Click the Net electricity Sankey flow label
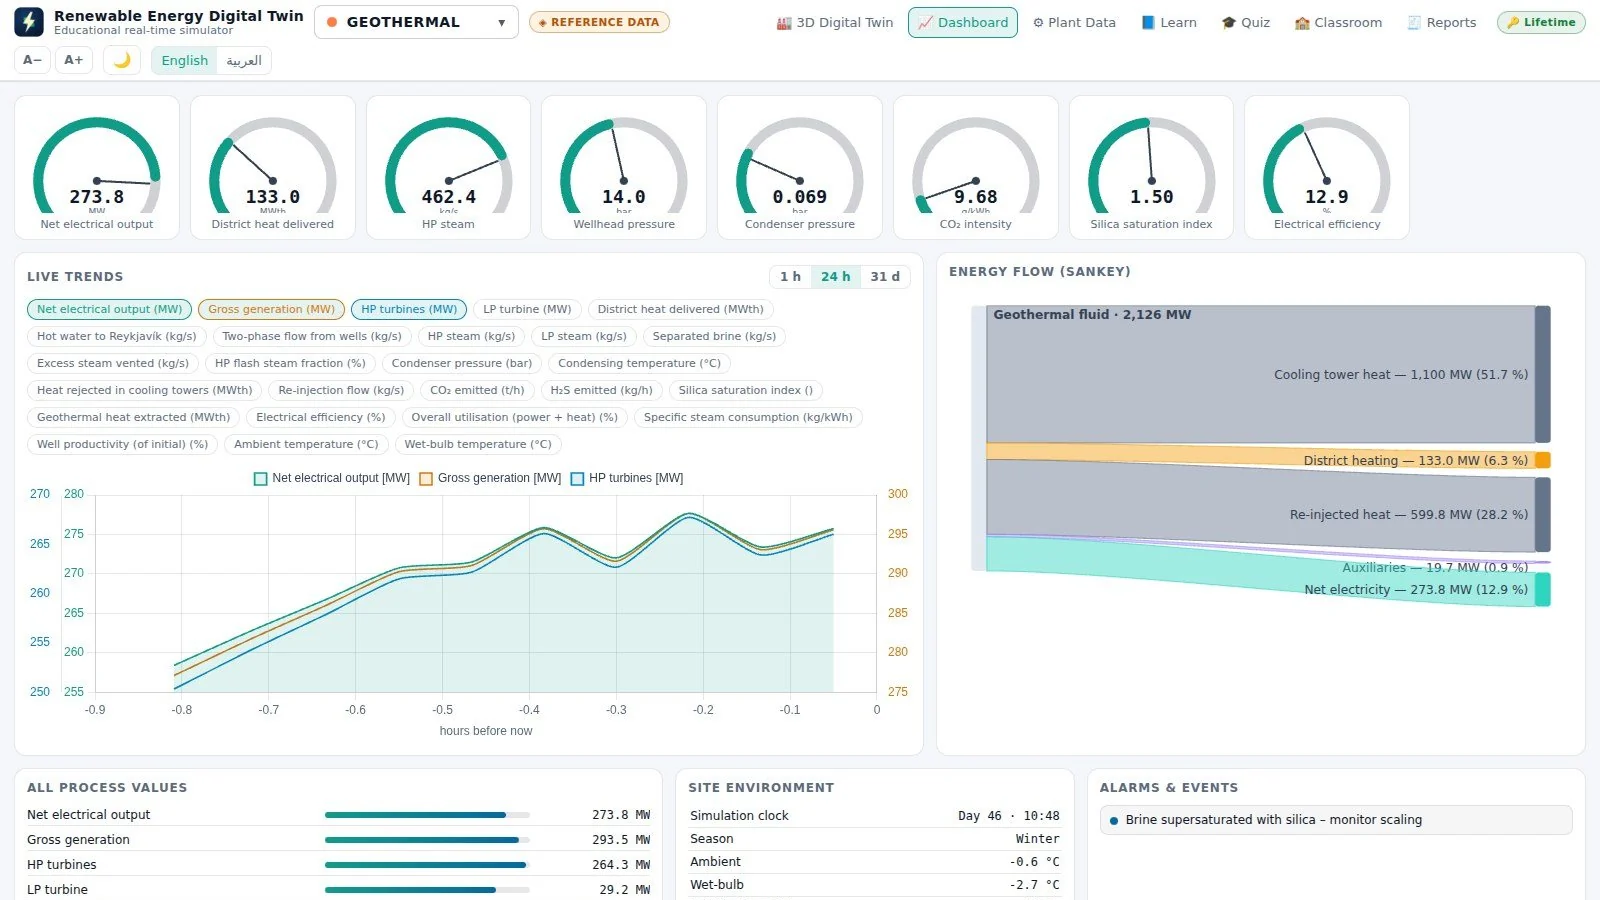This screenshot has height=900, width=1600. pyautogui.click(x=1416, y=589)
